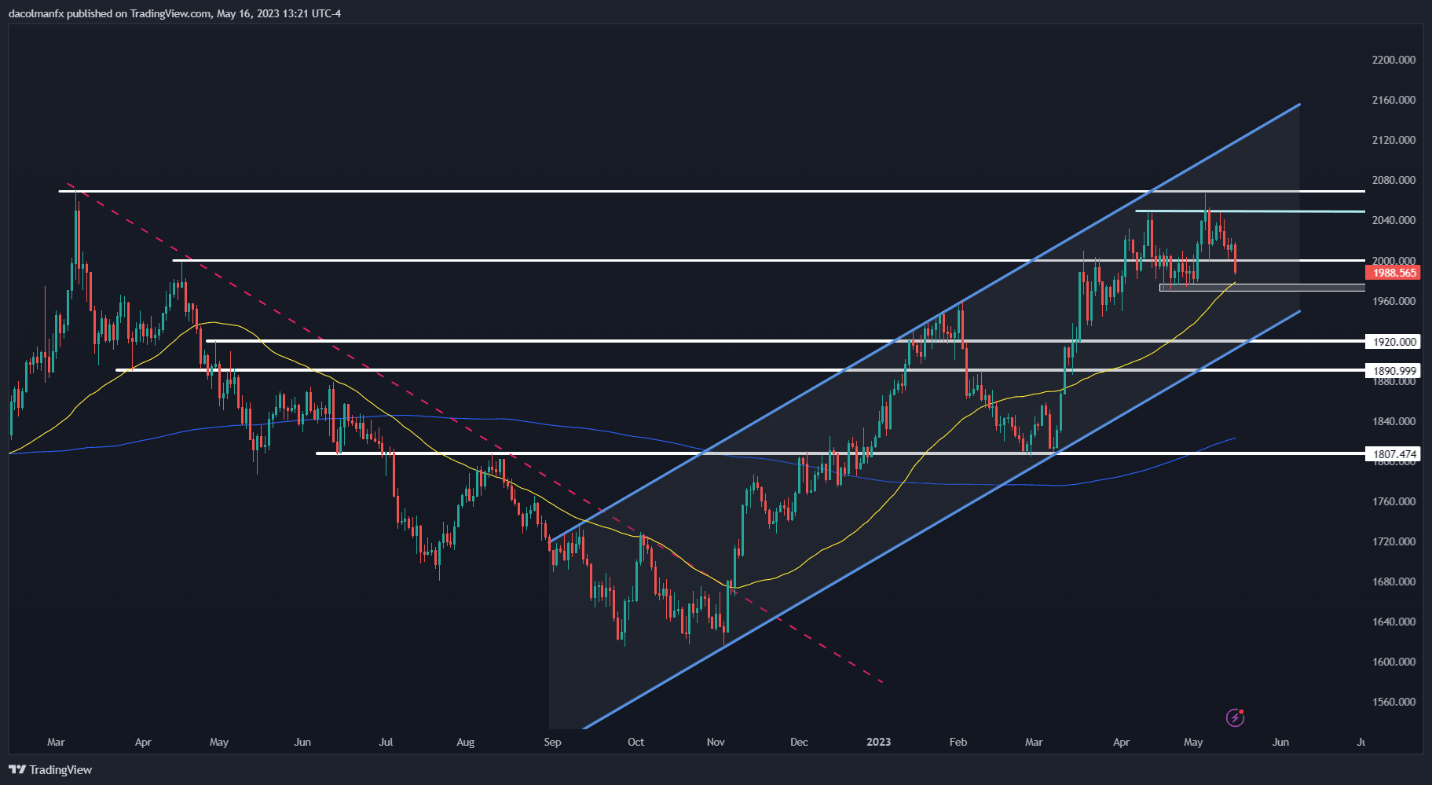The width and height of the screenshot is (1432, 785).
Task: Click the 2023 year label on time axis
Action: (879, 743)
